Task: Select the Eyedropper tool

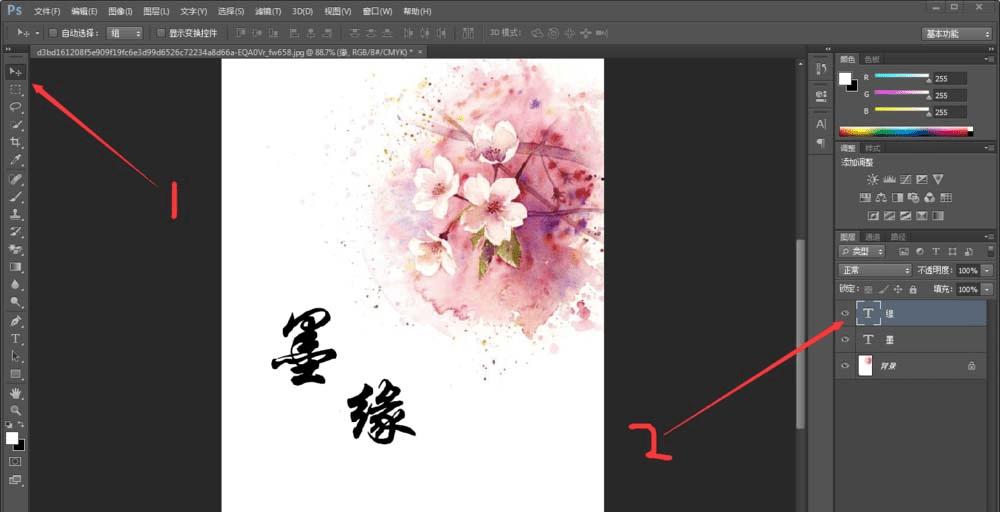Action: tap(15, 159)
